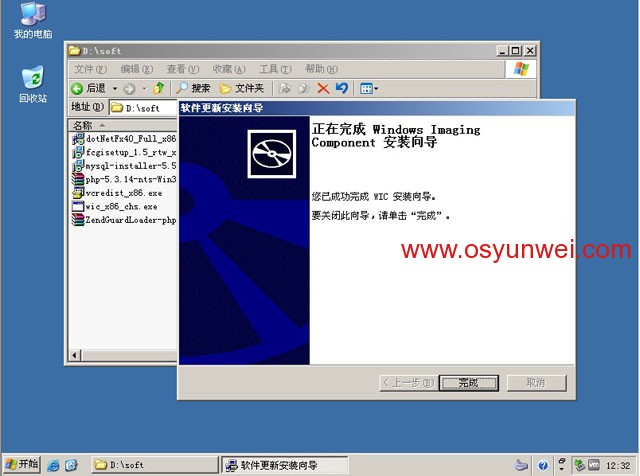Open the Help menu in Explorer
The width and height of the screenshot is (640, 476).
click(x=322, y=69)
